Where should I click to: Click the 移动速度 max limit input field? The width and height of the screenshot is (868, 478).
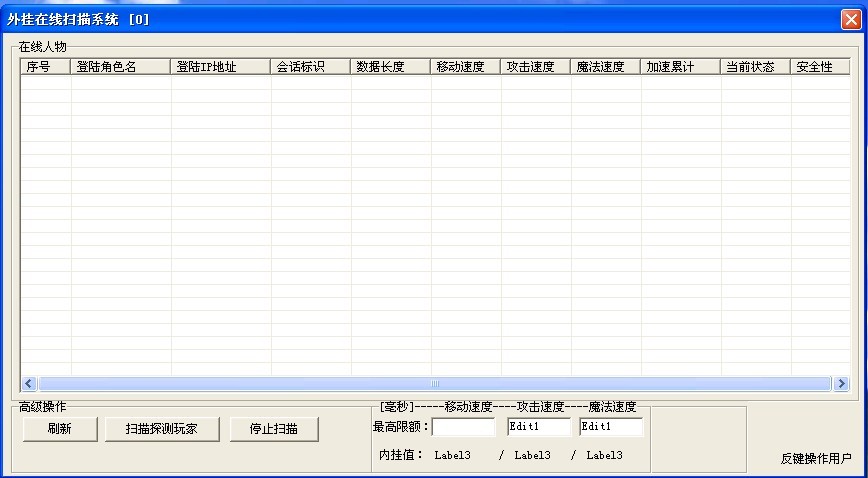point(463,427)
